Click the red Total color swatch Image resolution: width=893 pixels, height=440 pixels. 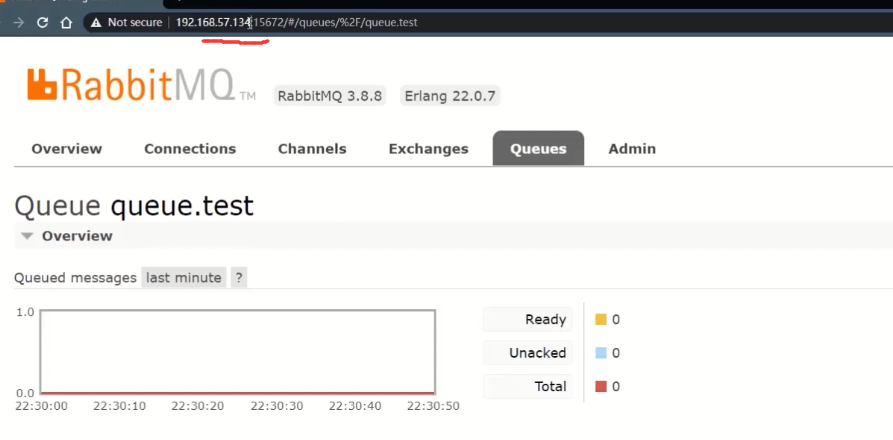(601, 386)
